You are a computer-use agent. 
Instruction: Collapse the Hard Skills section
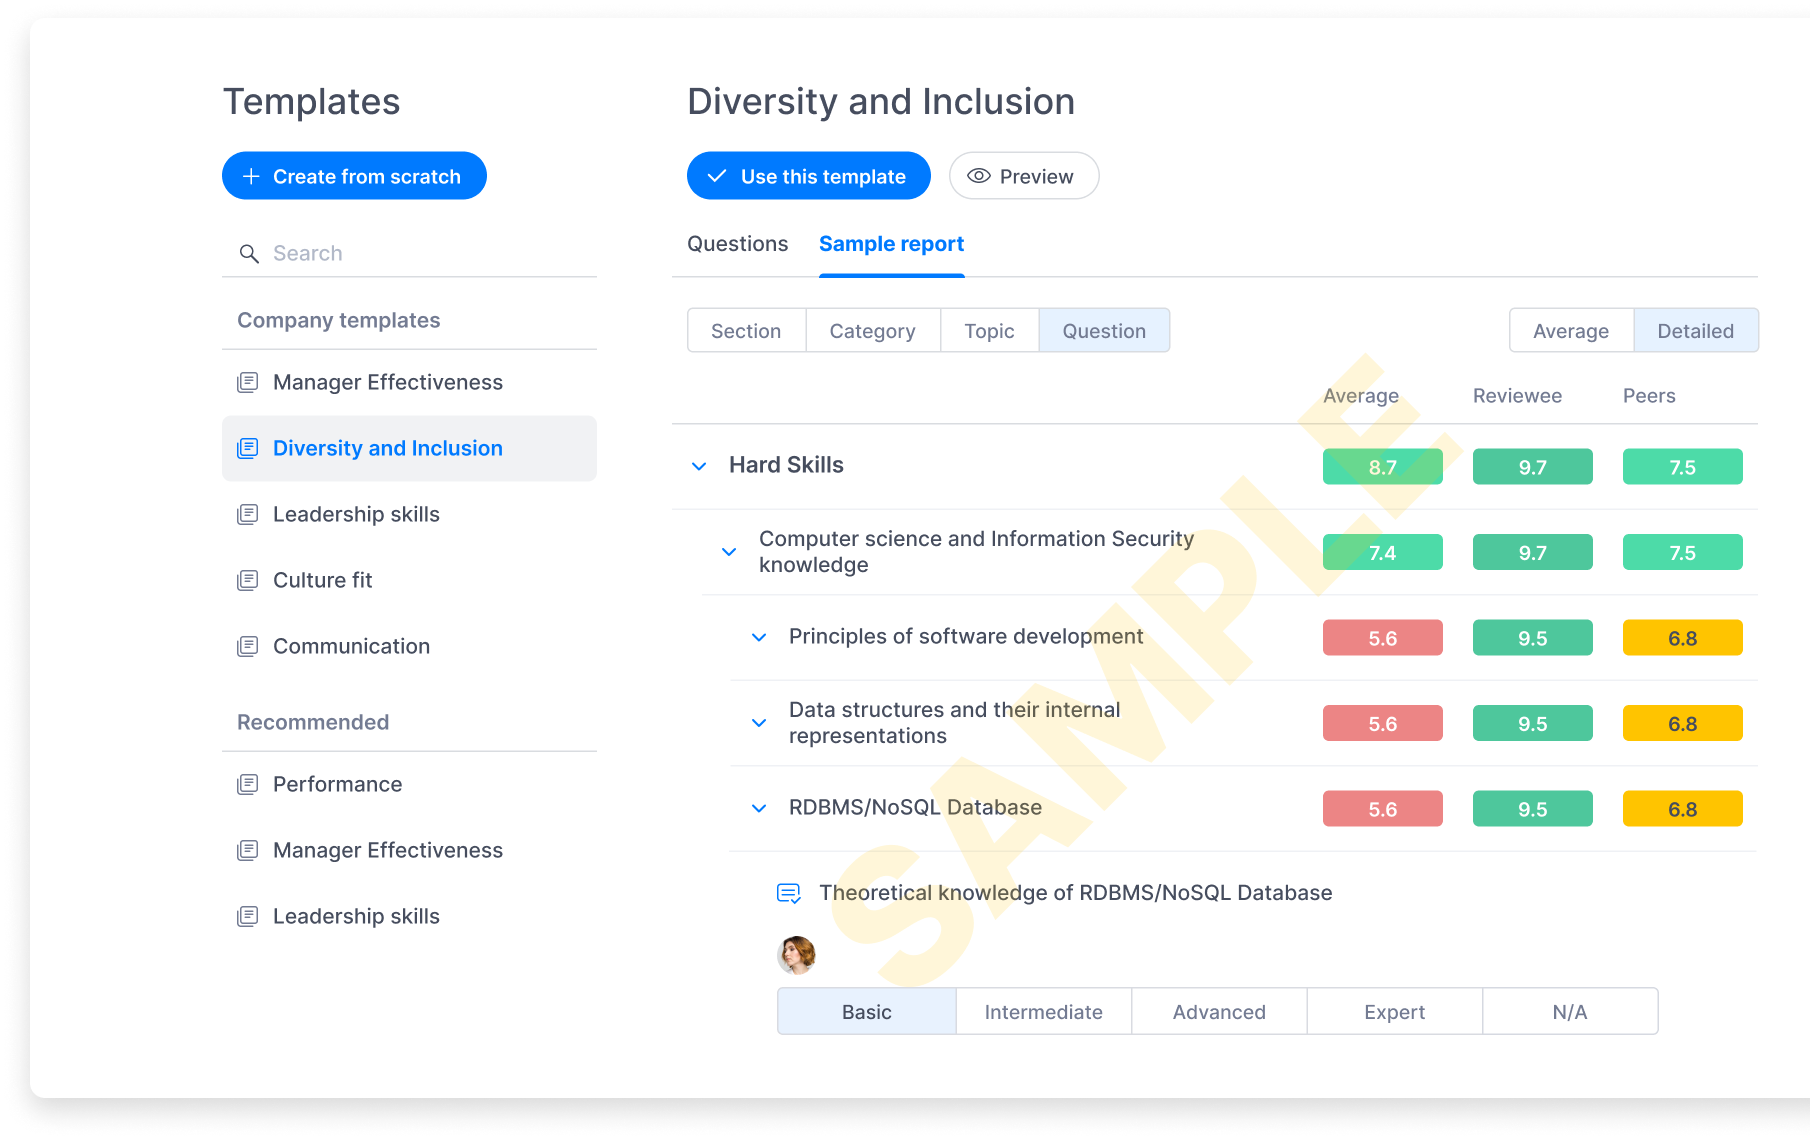click(699, 466)
